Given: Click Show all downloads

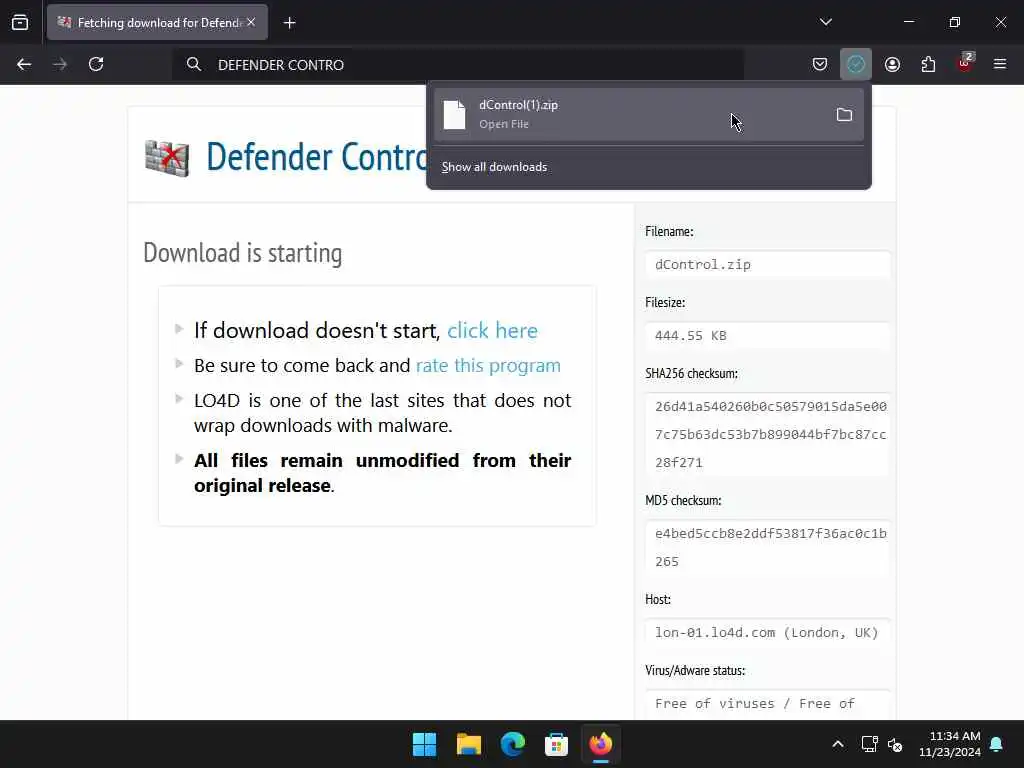Looking at the screenshot, I should (x=494, y=167).
